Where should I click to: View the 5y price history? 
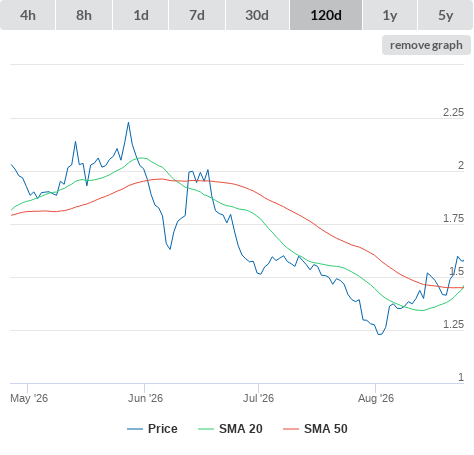tap(445, 15)
